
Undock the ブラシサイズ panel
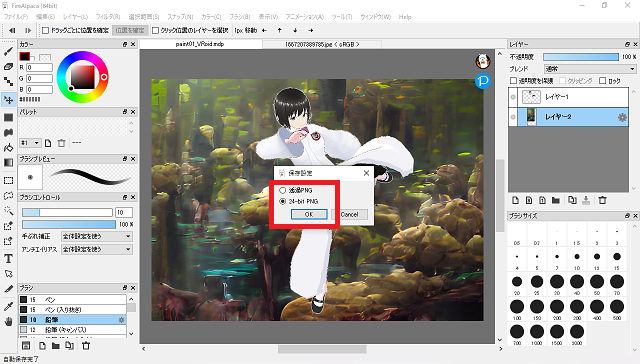click(x=627, y=215)
